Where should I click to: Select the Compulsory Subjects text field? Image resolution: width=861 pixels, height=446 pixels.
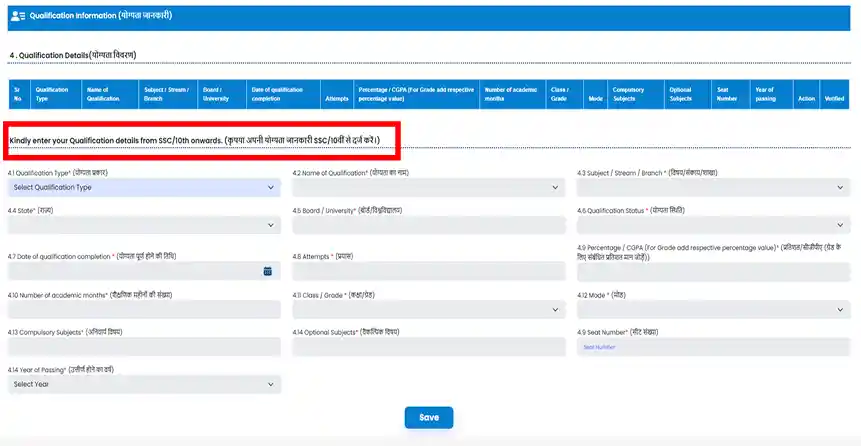coord(144,347)
